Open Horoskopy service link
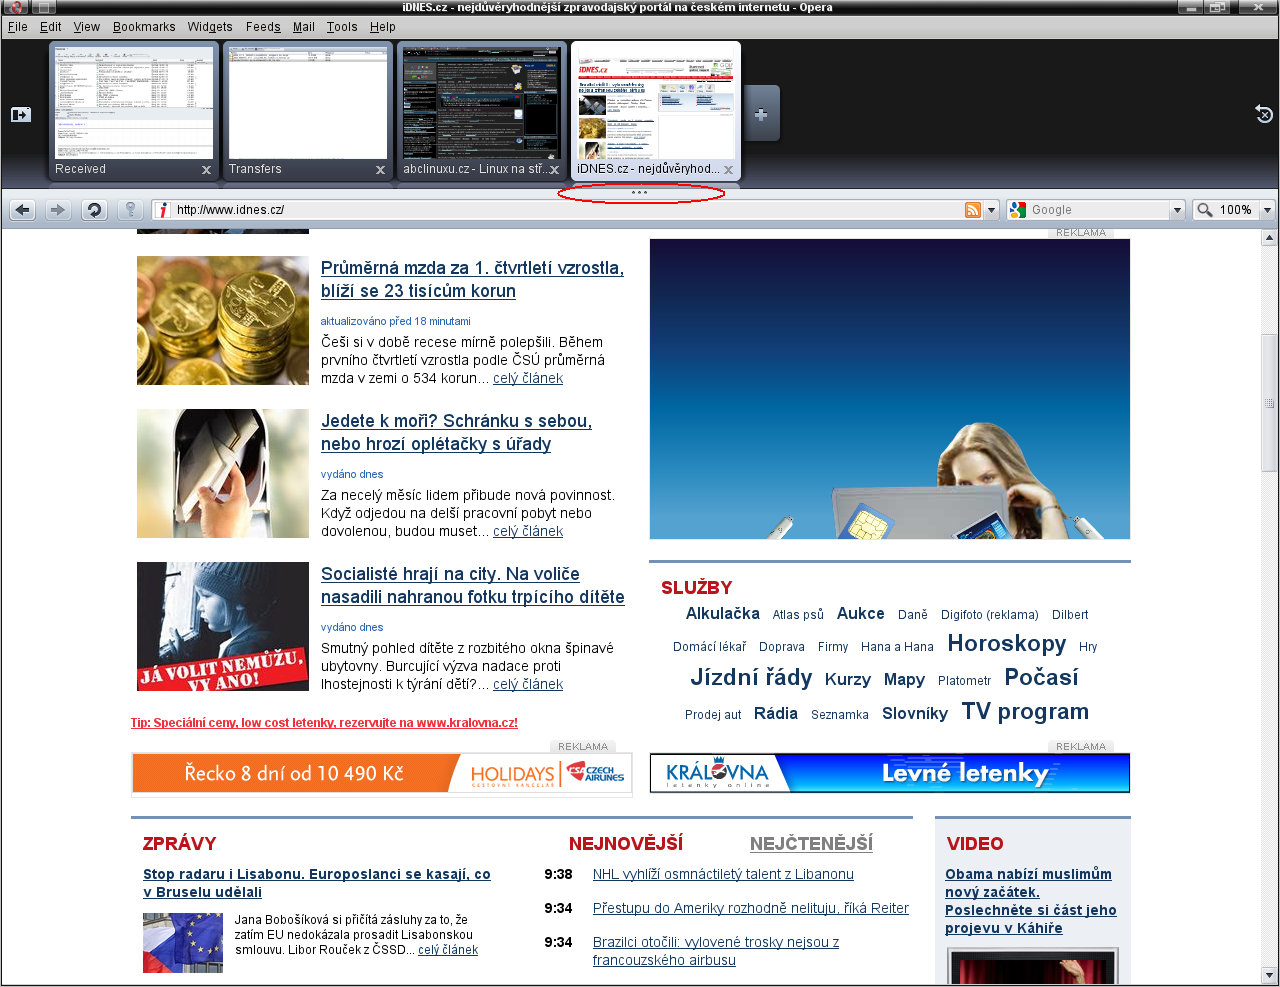The height and width of the screenshot is (987, 1280). [1007, 644]
